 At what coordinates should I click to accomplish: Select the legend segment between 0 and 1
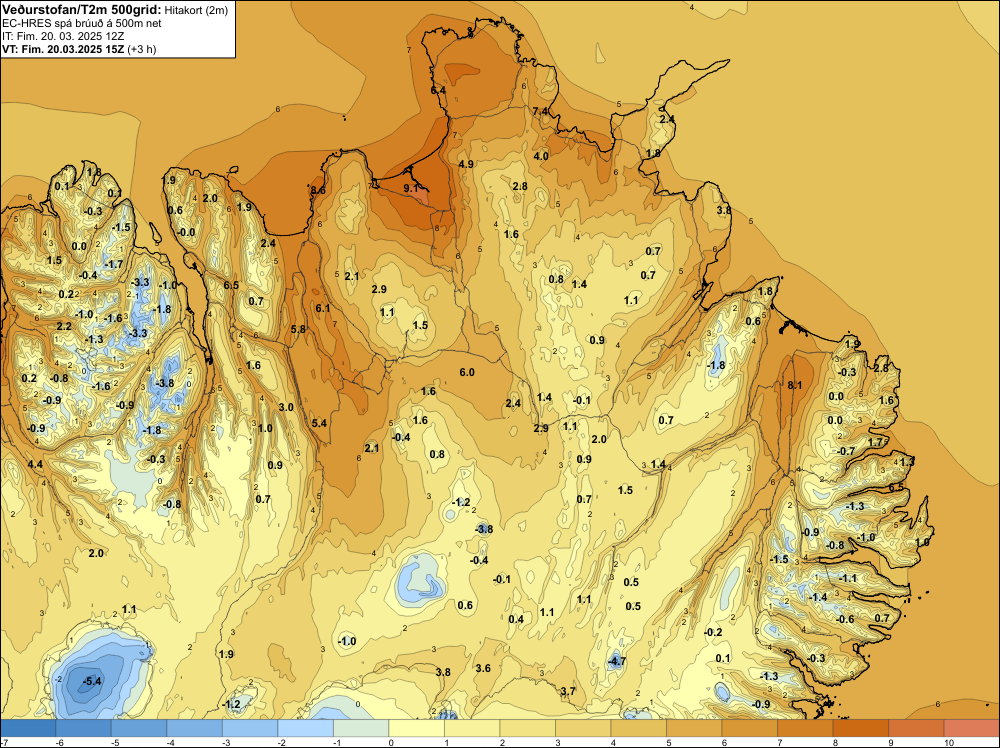[416, 728]
